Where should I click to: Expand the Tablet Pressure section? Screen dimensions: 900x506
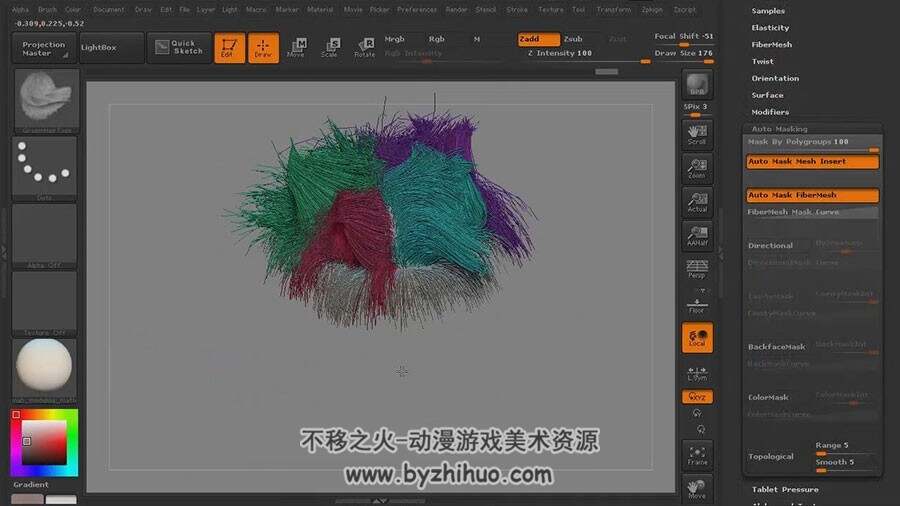(785, 489)
